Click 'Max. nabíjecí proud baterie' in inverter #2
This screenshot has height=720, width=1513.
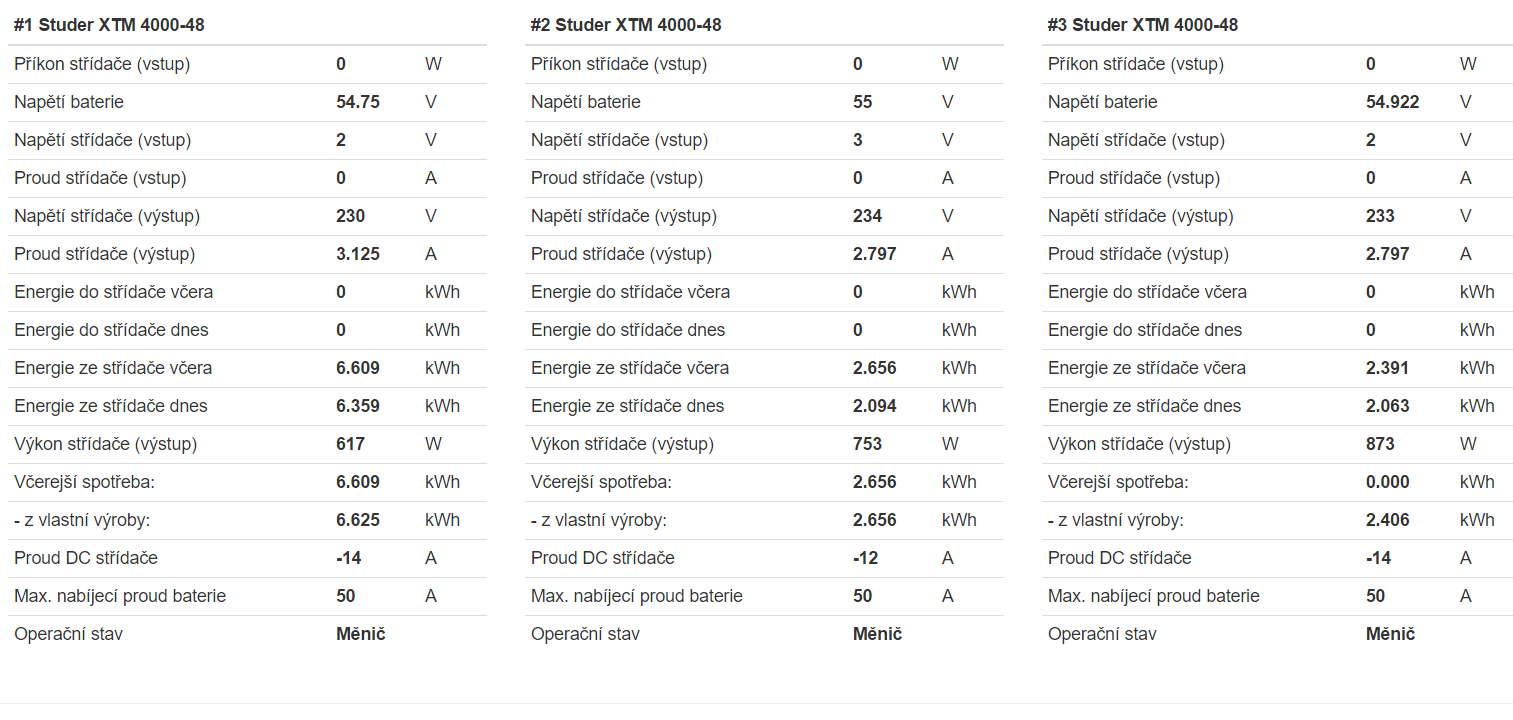coord(637,596)
